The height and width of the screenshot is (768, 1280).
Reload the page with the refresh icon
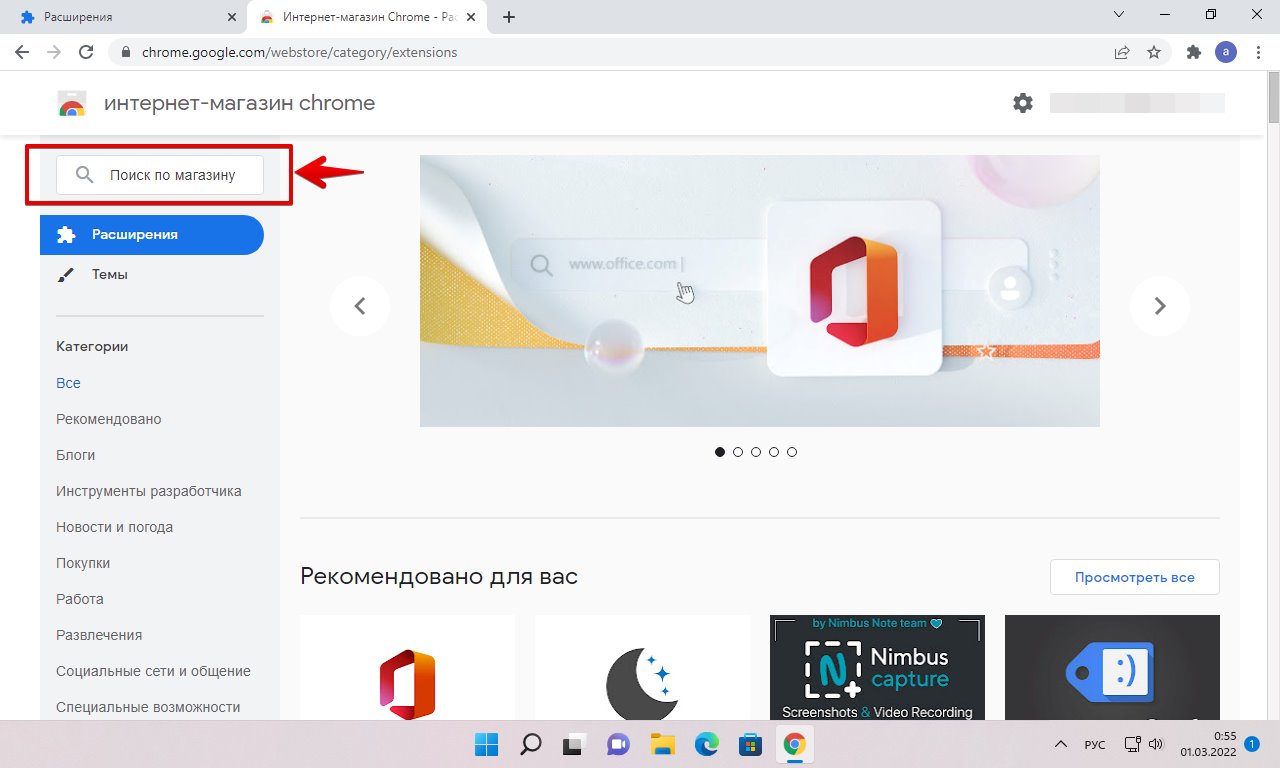point(86,52)
